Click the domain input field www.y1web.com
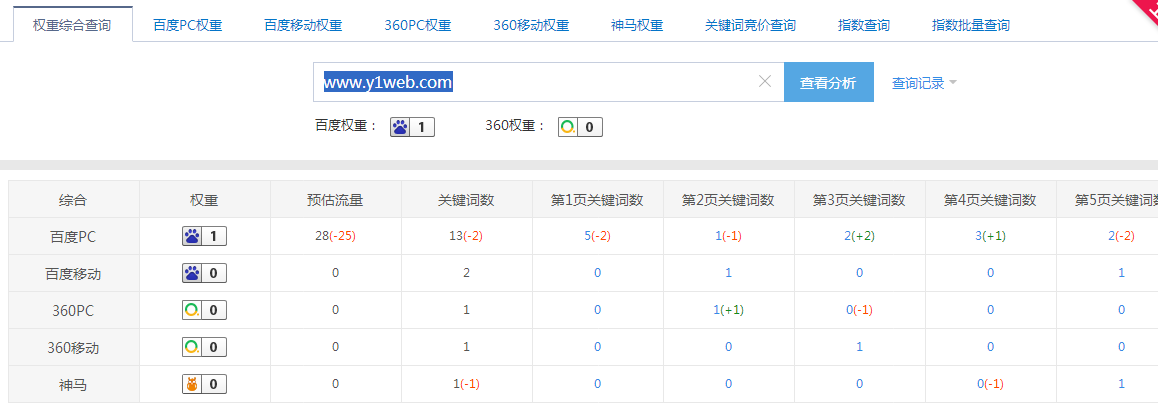The image size is (1158, 412). [540, 82]
